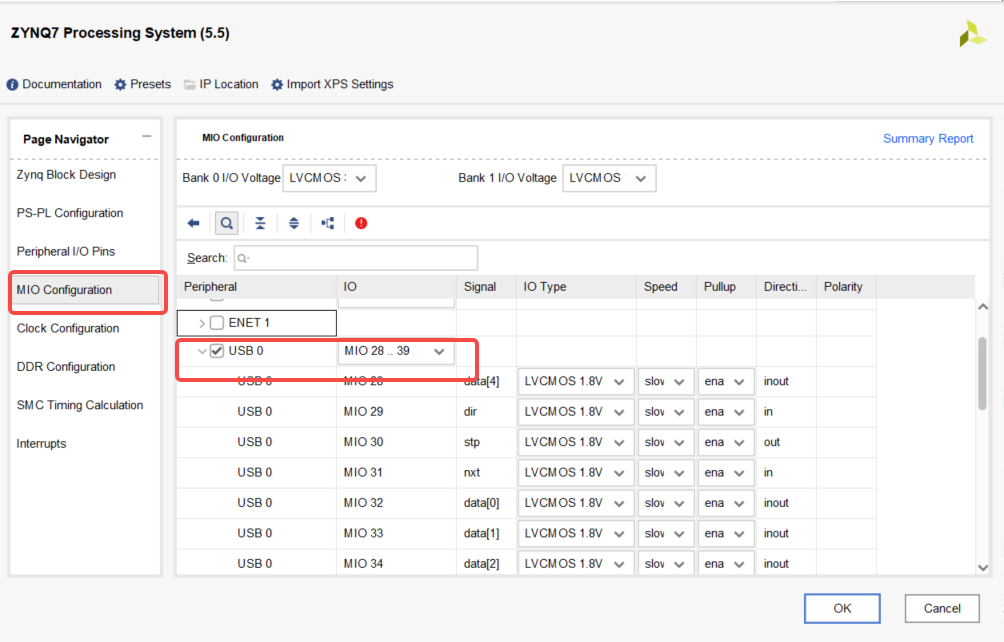
Task: Open the Summary Report link
Action: point(928,139)
